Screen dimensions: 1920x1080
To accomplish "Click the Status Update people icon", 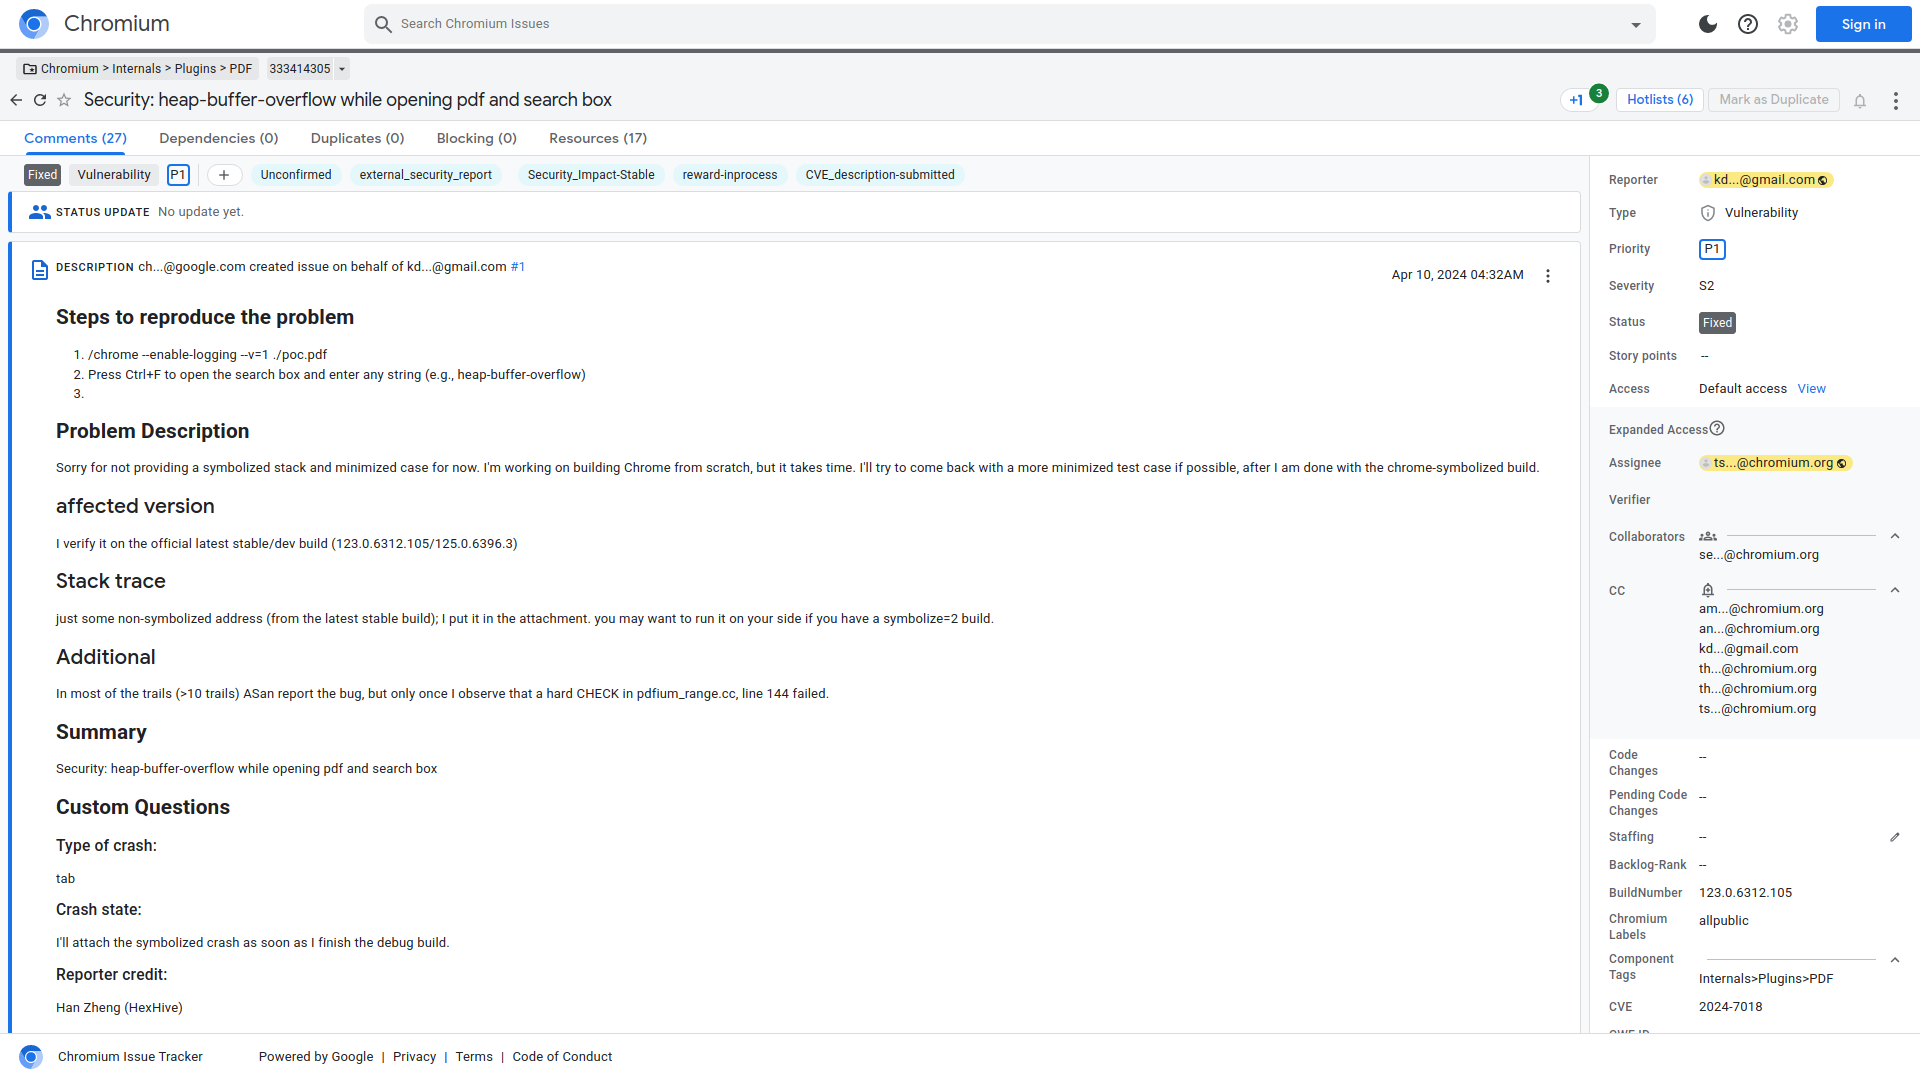I will point(40,212).
